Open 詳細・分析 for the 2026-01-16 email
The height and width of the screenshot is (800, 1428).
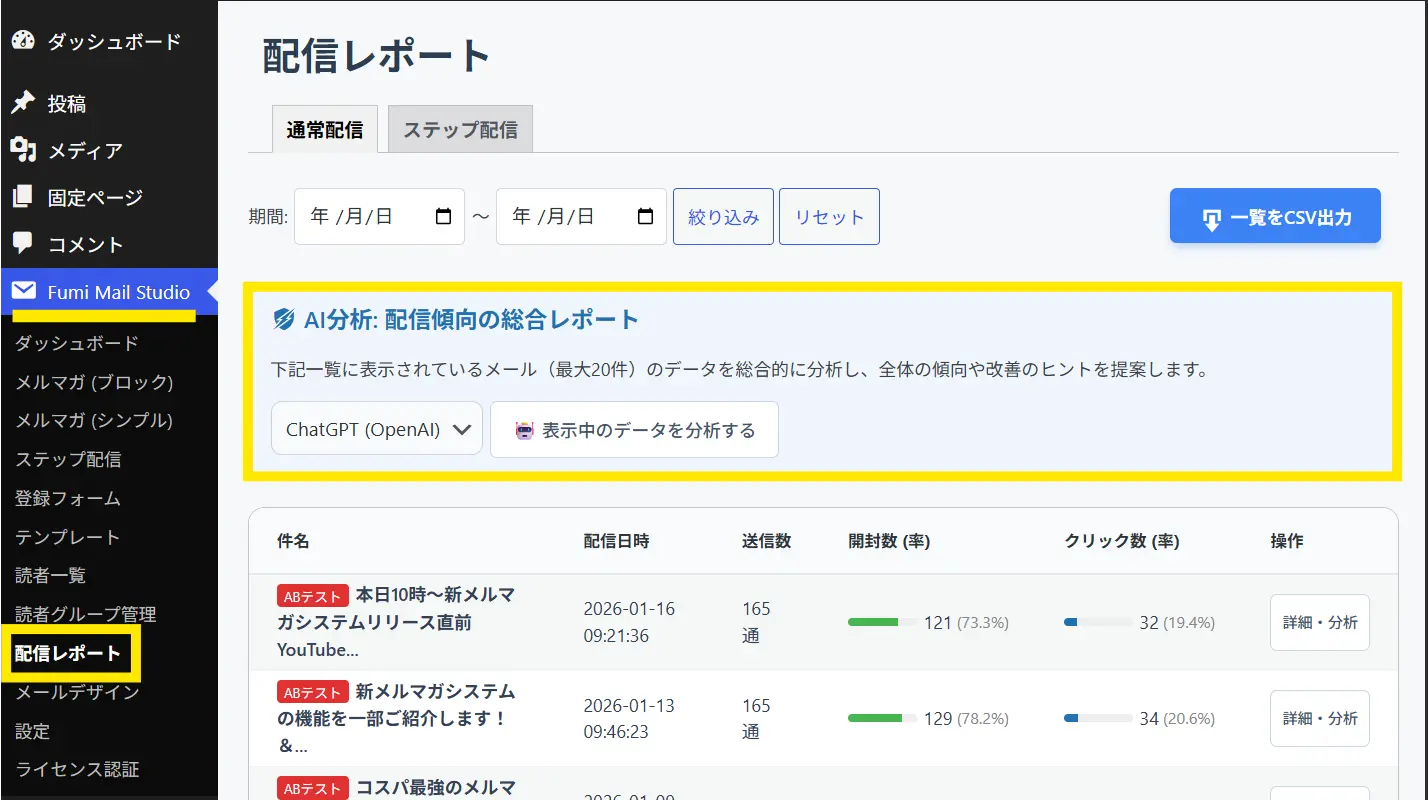1319,622
